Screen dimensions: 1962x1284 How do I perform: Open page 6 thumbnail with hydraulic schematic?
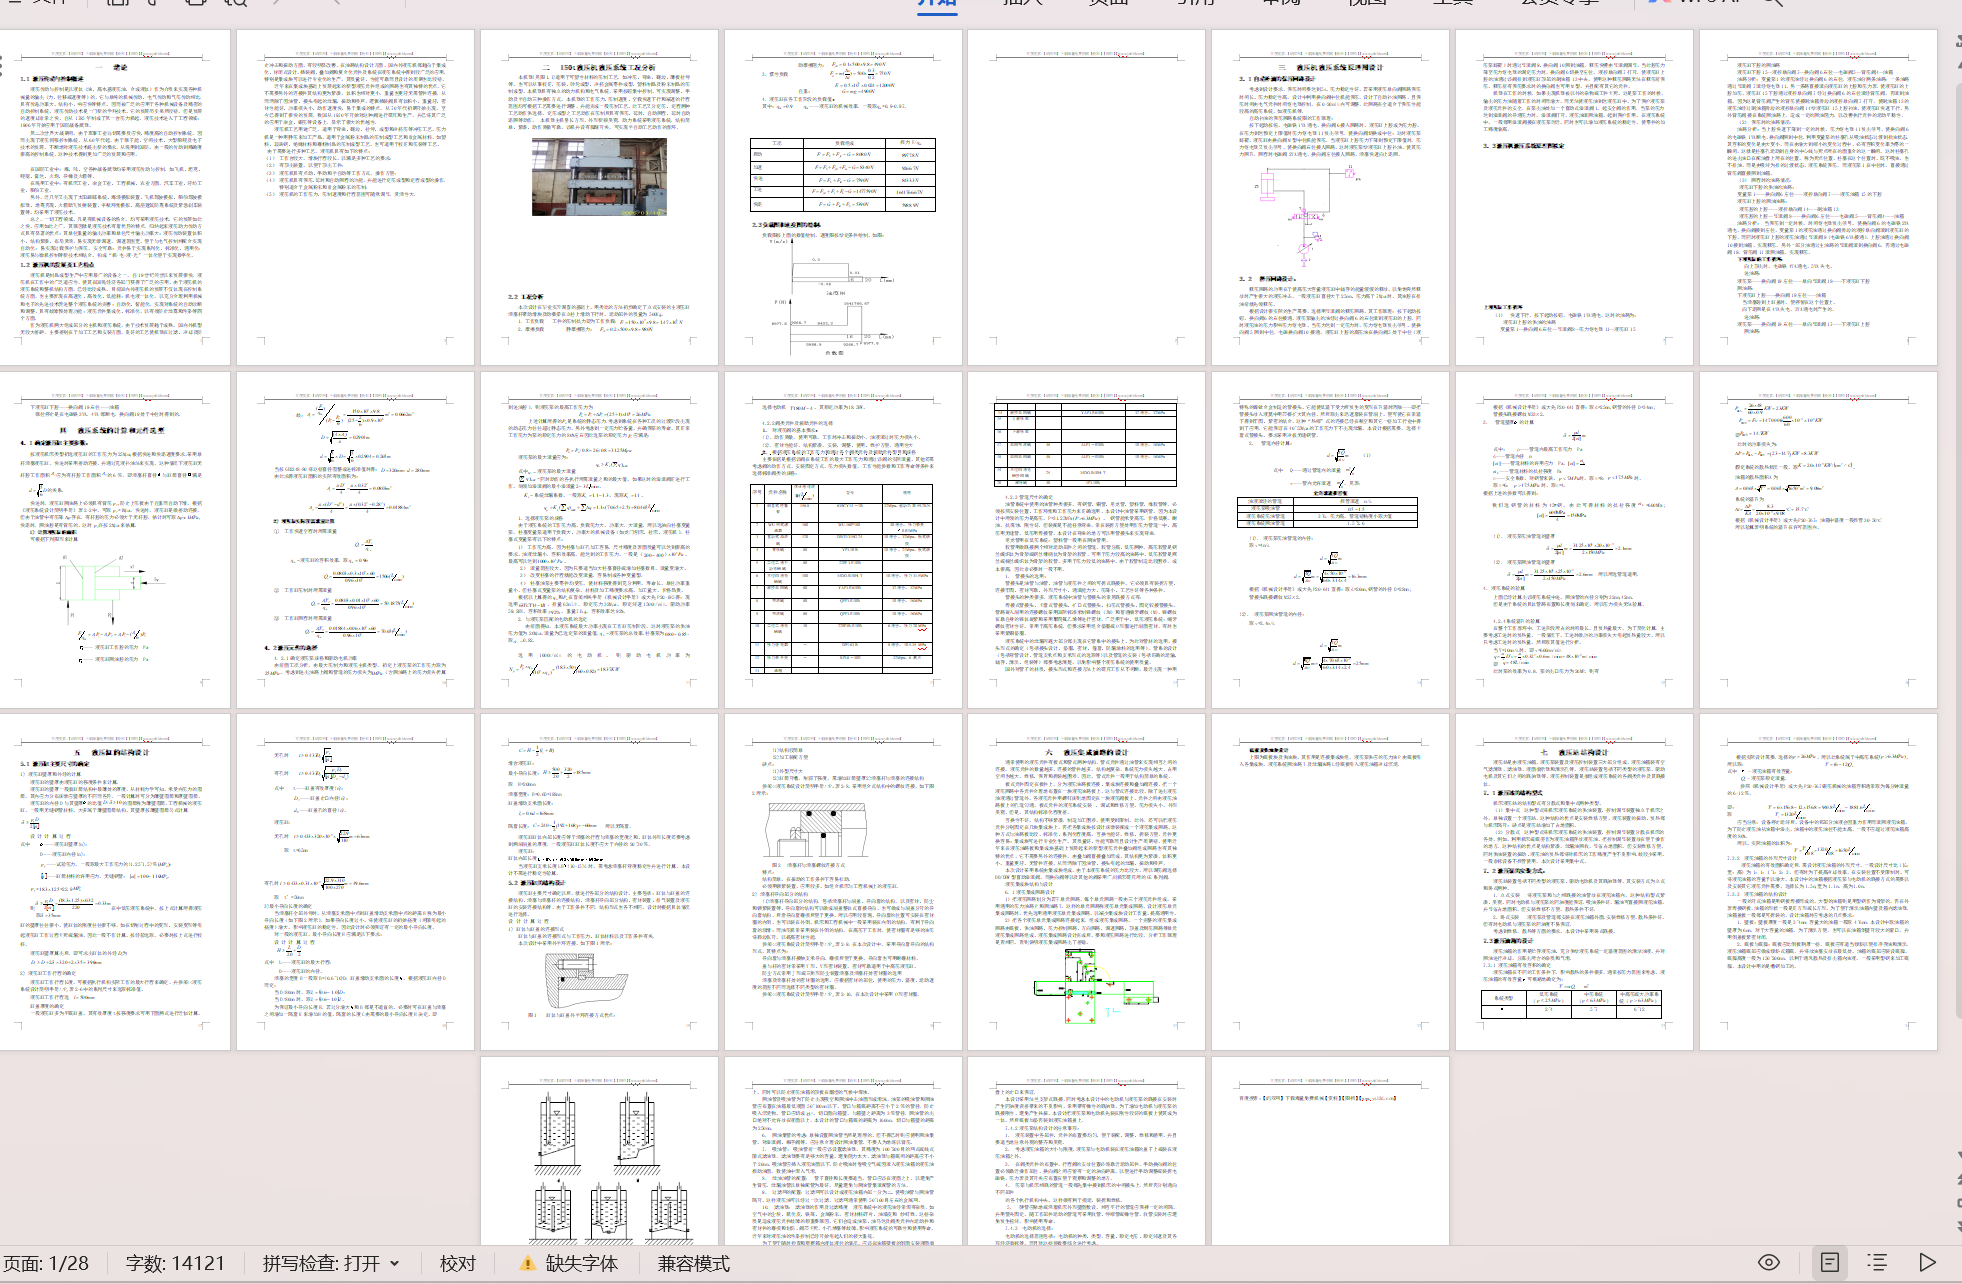[1330, 197]
